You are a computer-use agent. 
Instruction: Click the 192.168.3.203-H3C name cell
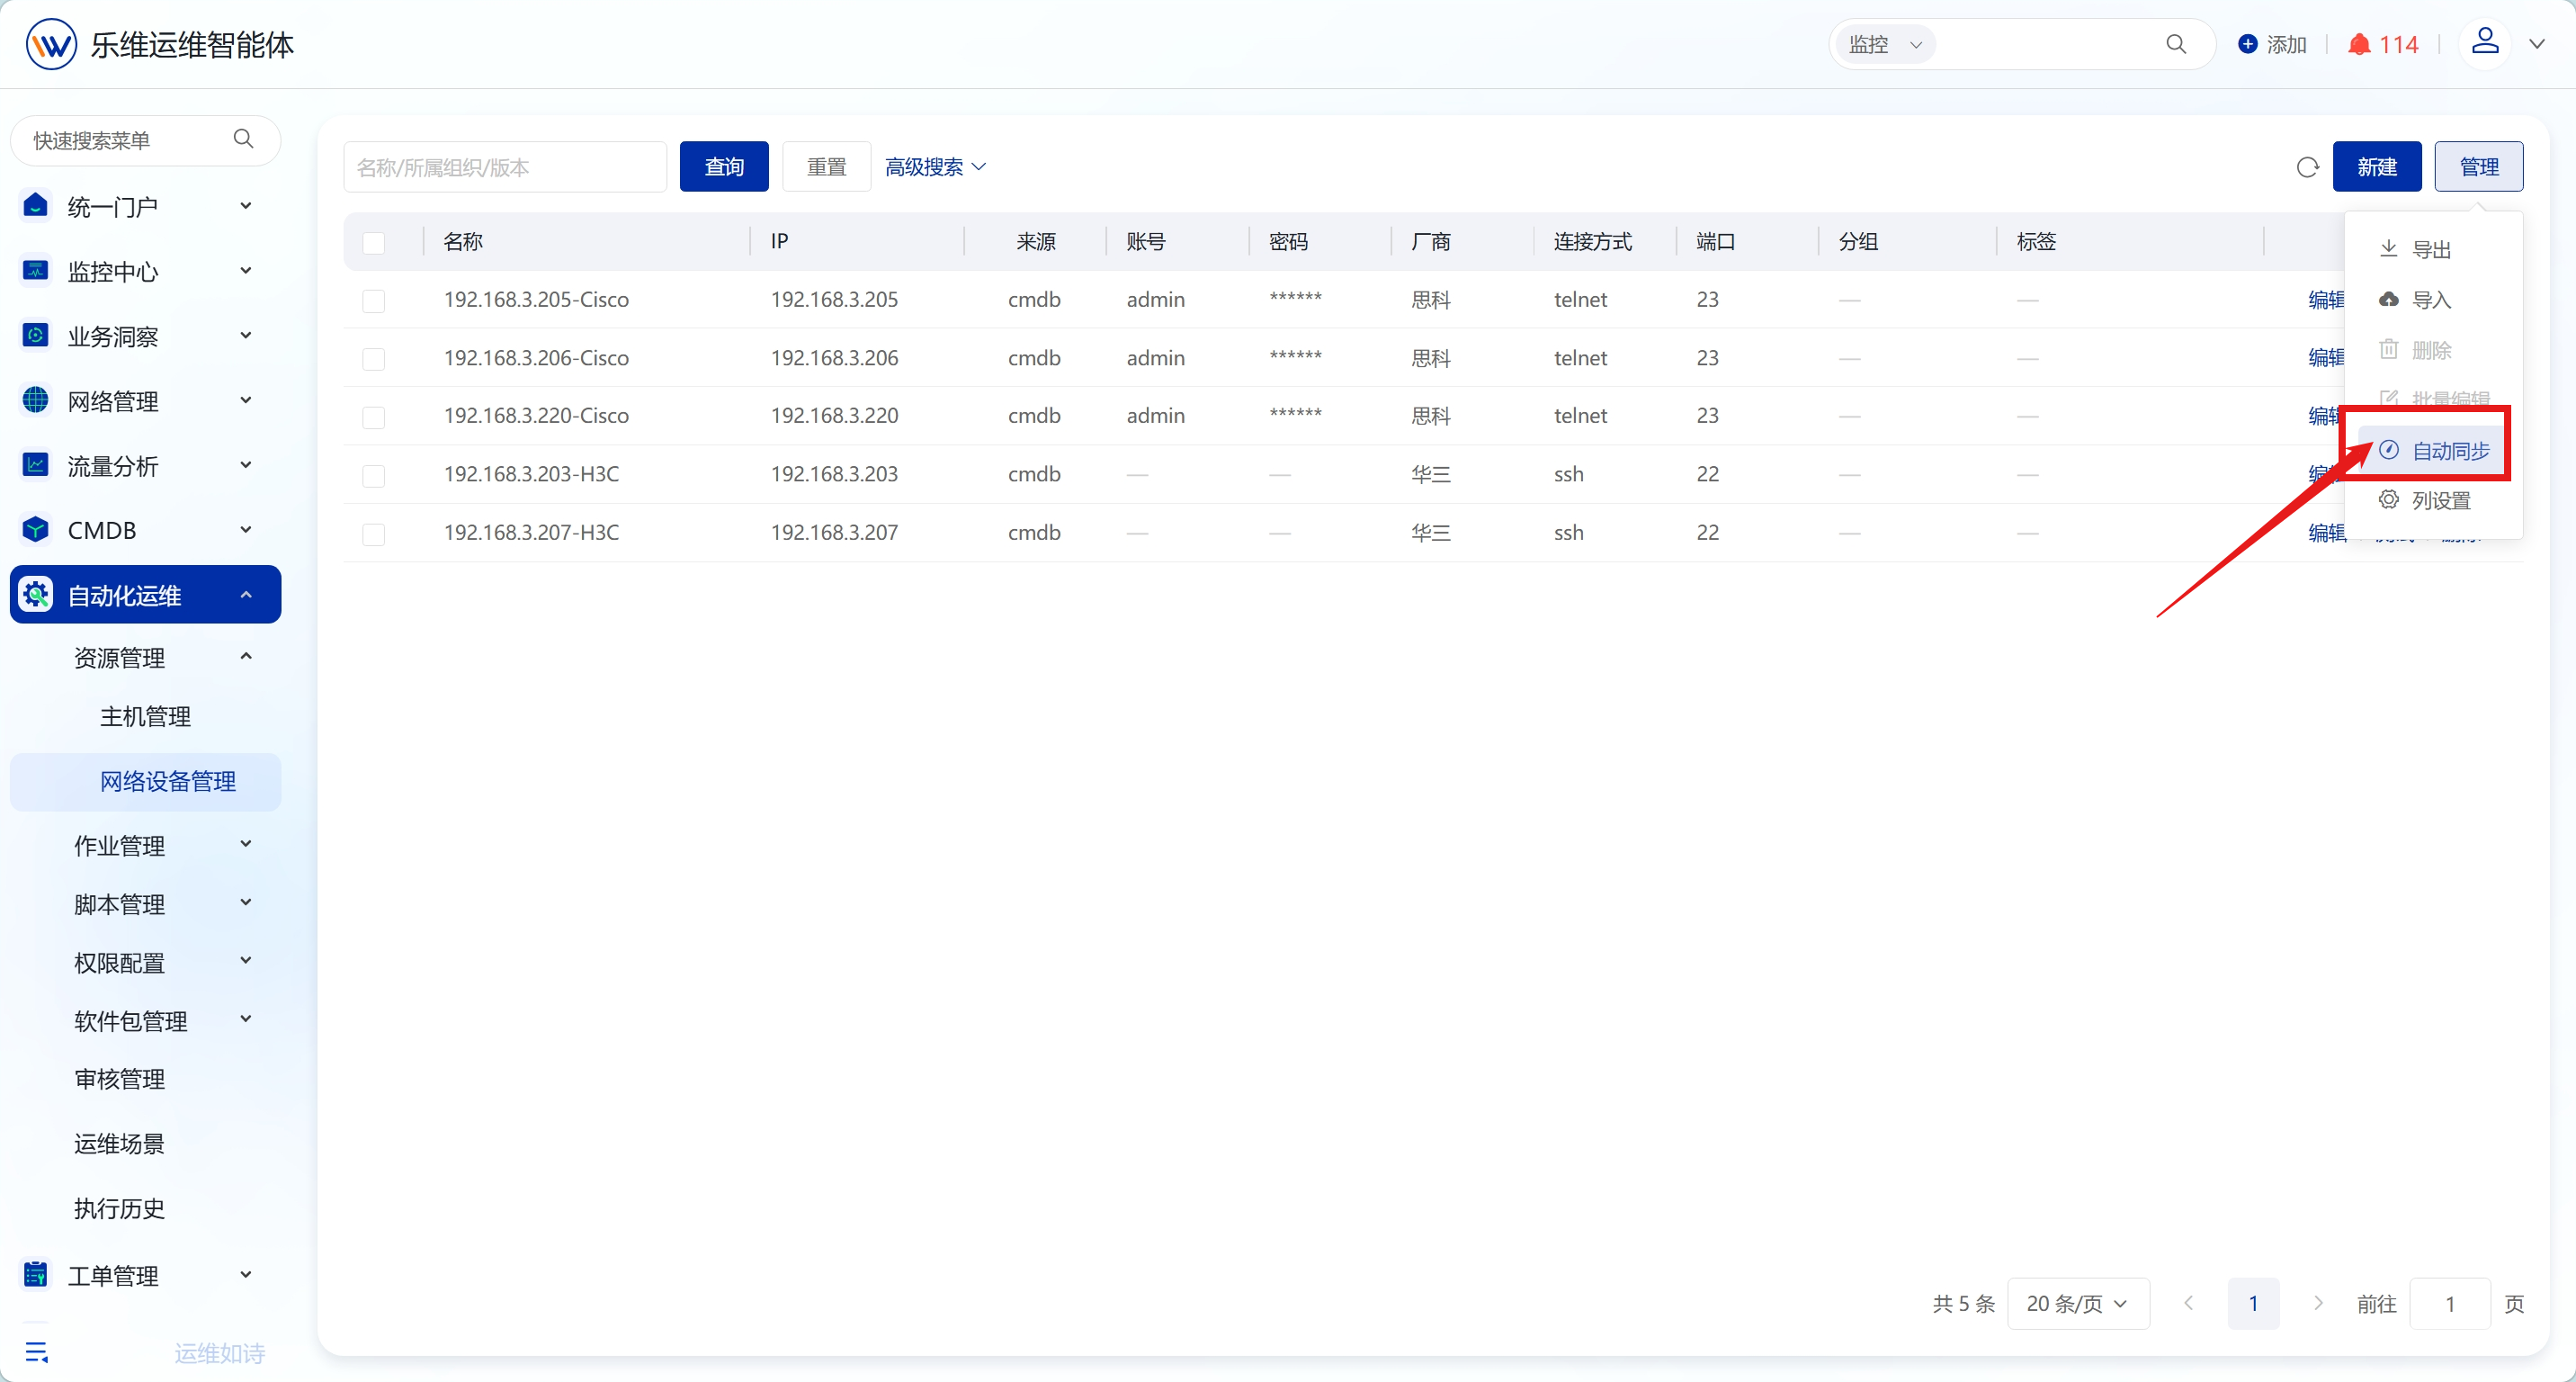point(531,474)
